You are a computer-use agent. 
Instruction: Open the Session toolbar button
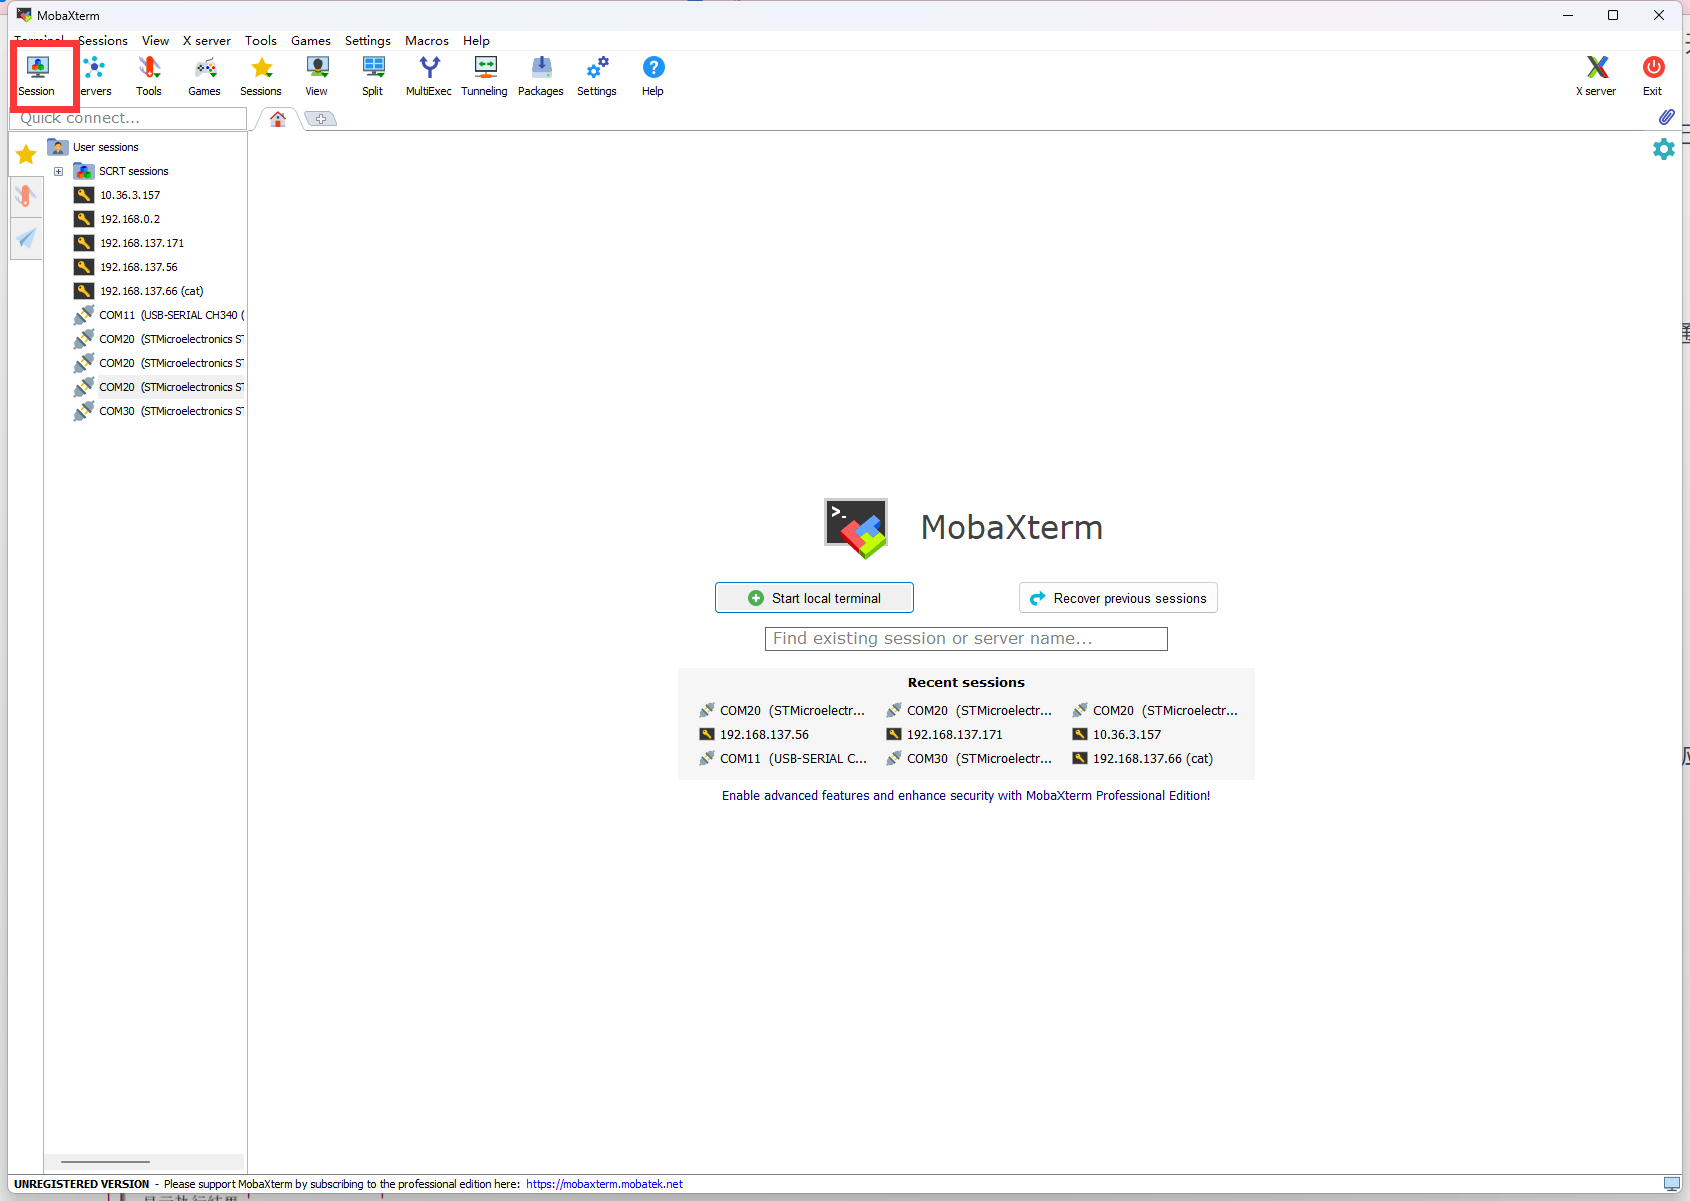[37, 76]
